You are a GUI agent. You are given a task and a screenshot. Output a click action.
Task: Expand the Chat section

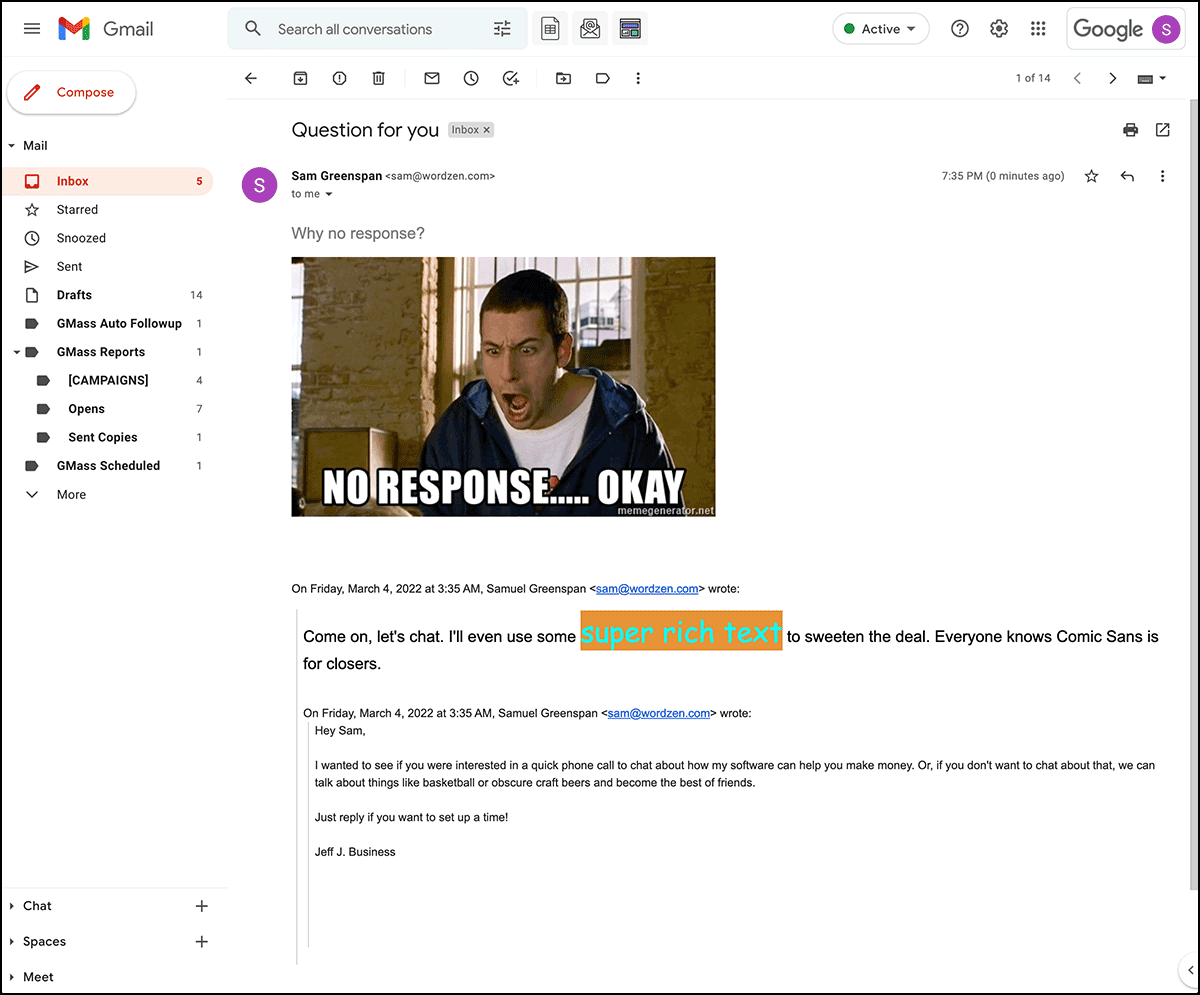pos(12,906)
